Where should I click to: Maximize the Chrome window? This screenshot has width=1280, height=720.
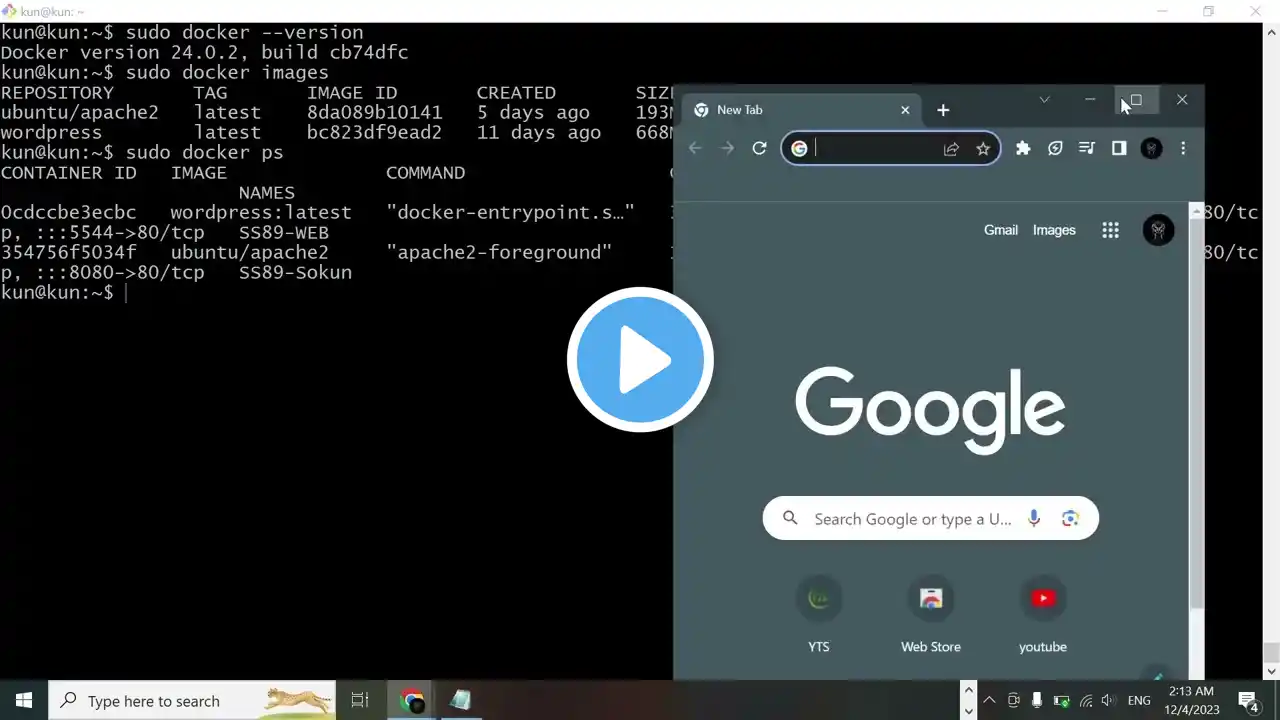(1136, 100)
